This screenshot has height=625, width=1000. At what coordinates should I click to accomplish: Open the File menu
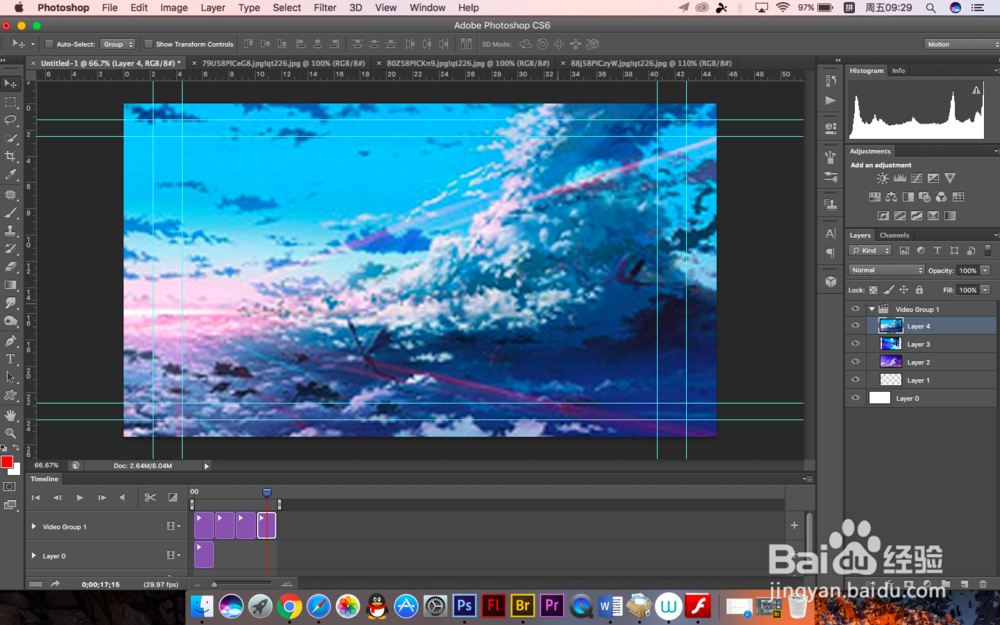(110, 8)
